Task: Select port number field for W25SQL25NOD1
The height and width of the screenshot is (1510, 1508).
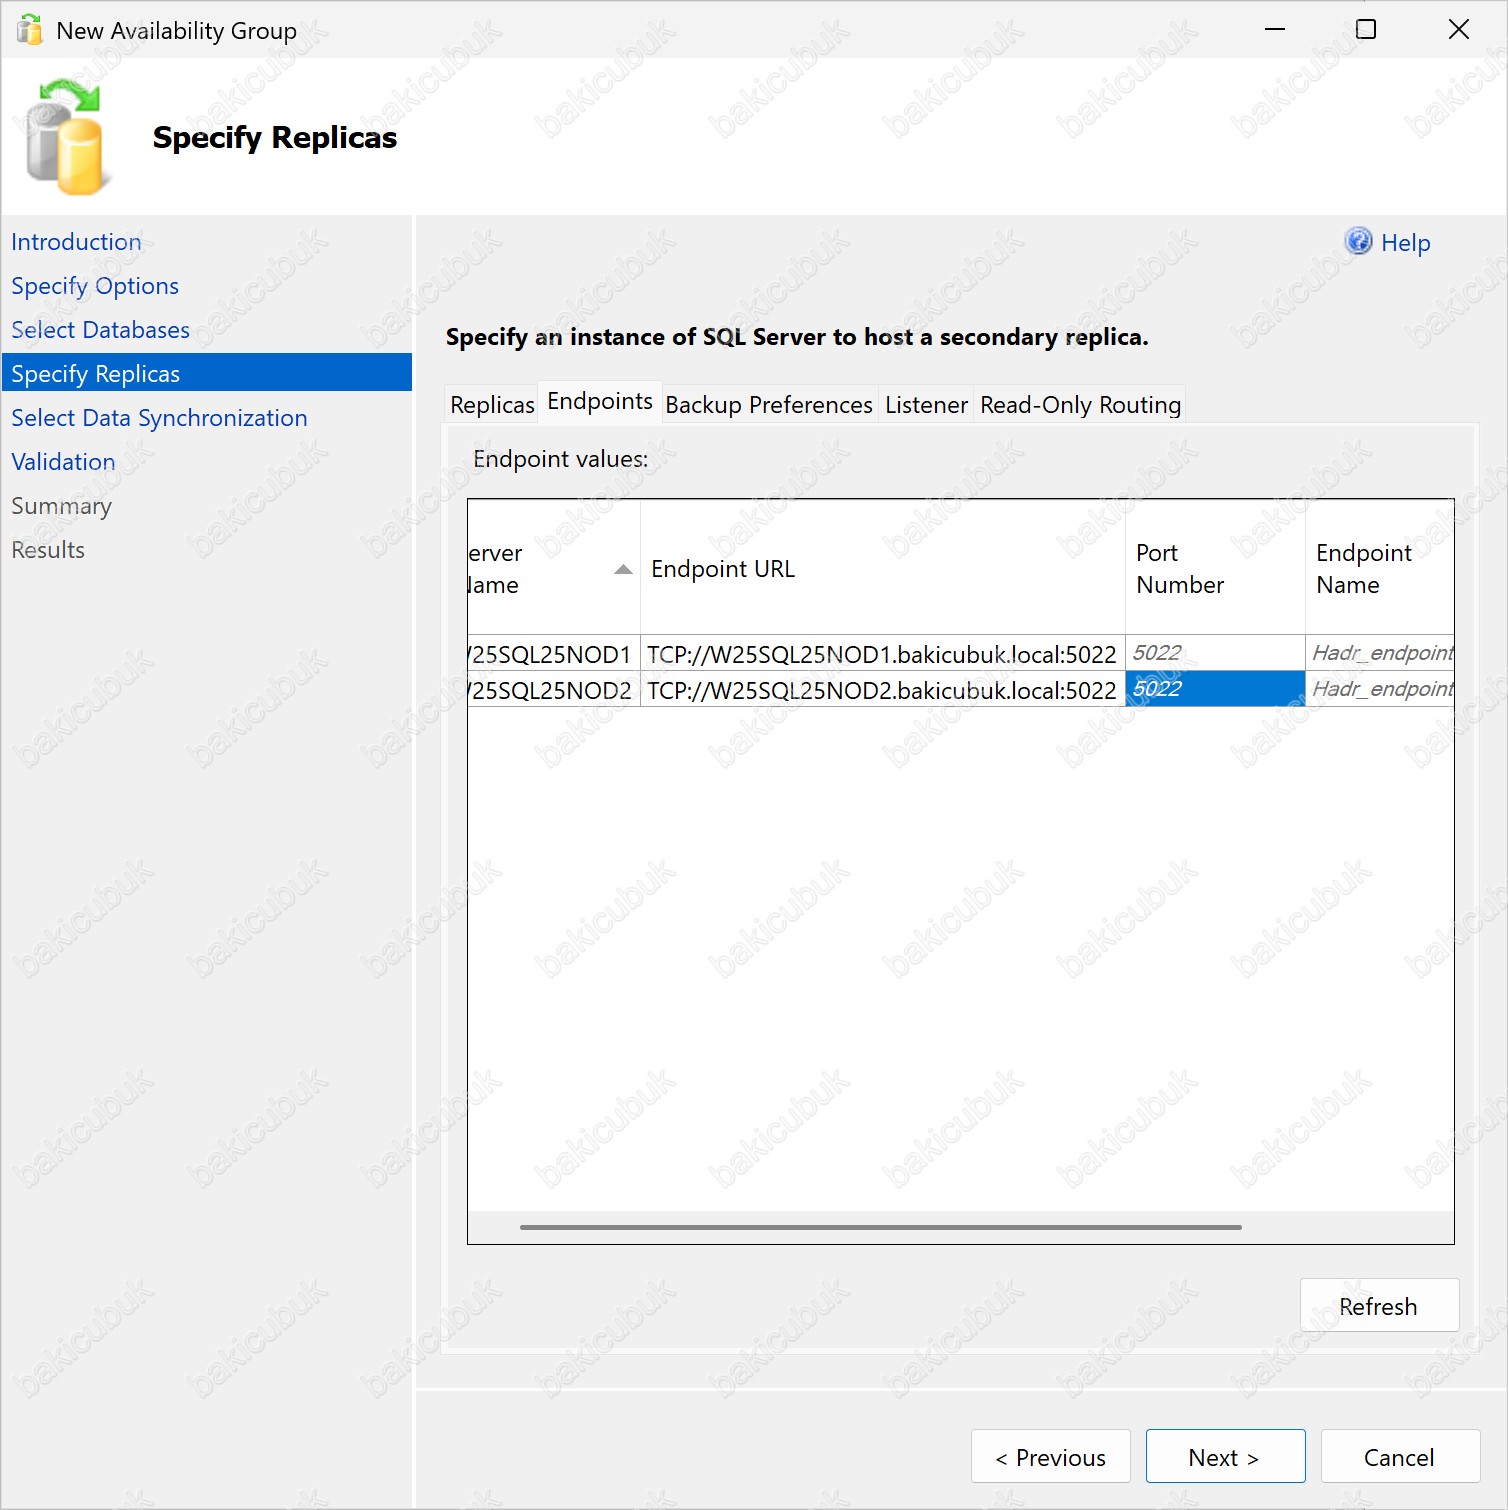Action: point(1214,653)
